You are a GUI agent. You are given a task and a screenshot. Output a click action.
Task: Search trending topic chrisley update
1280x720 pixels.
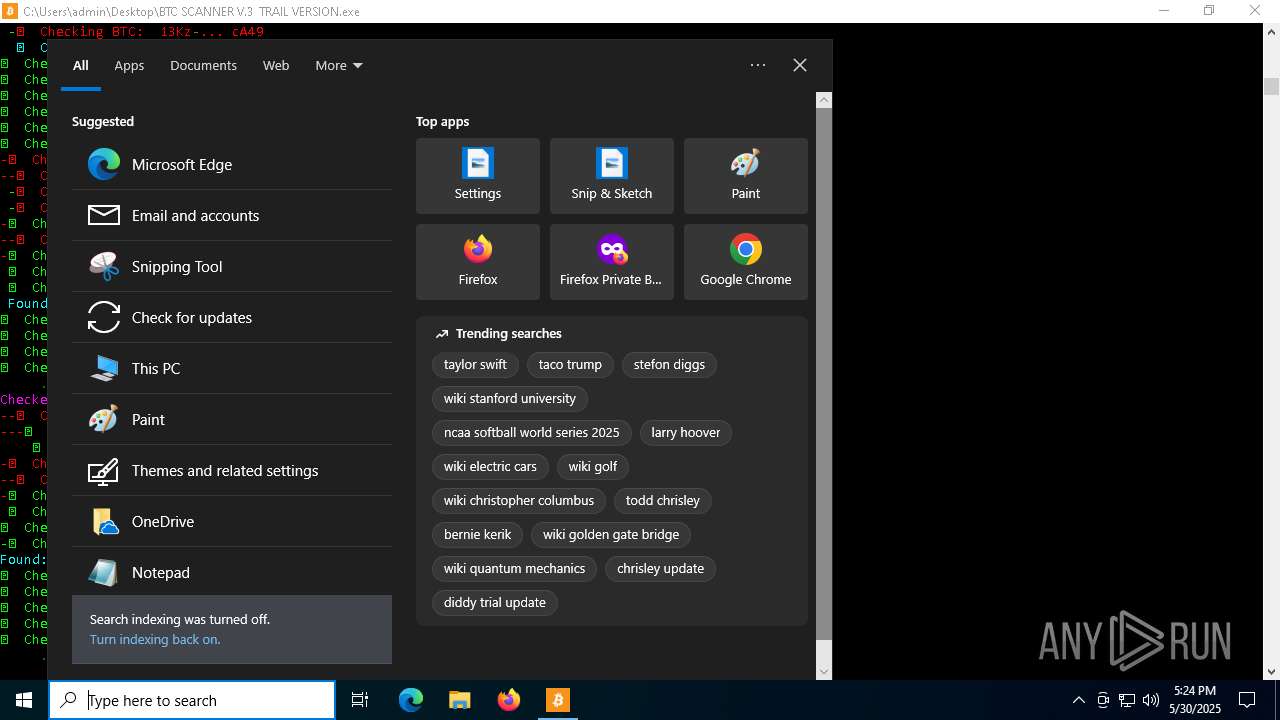[x=660, y=569]
